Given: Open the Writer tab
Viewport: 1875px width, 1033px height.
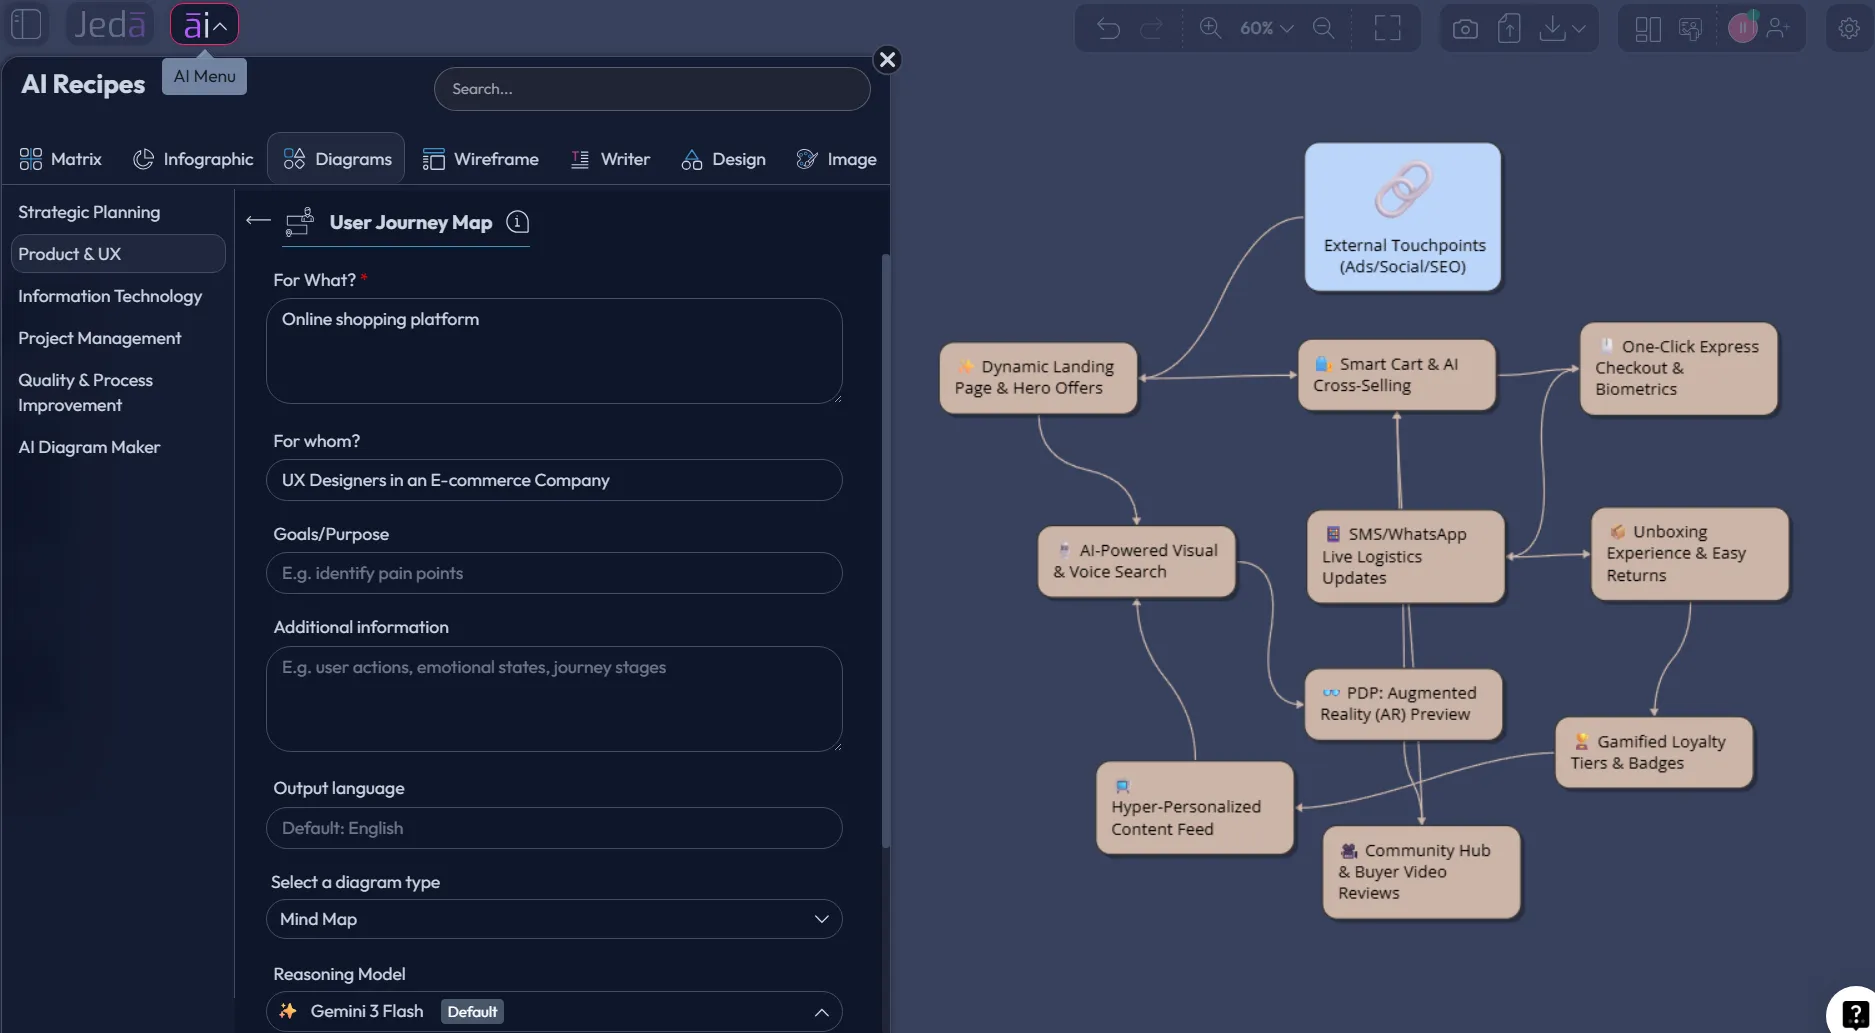Looking at the screenshot, I should (610, 159).
